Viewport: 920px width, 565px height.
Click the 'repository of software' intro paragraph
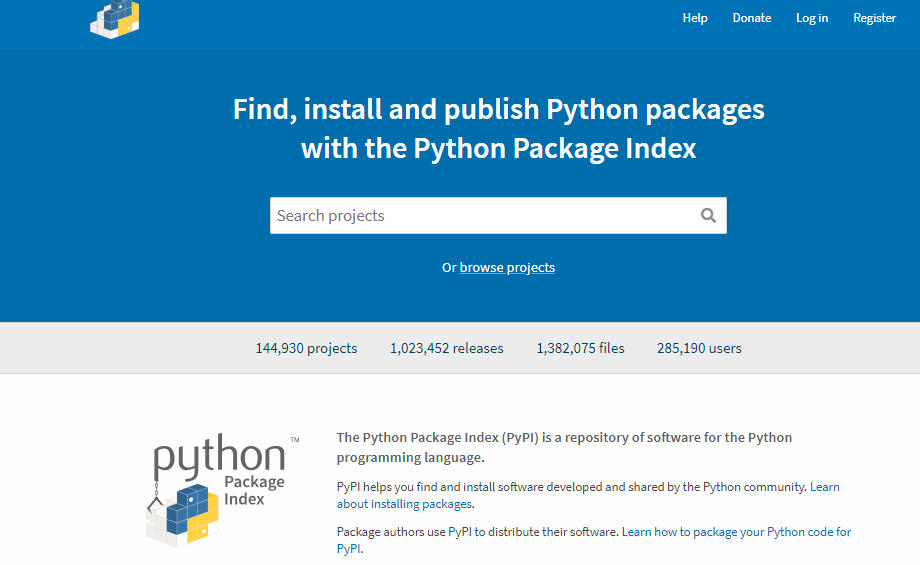point(564,447)
